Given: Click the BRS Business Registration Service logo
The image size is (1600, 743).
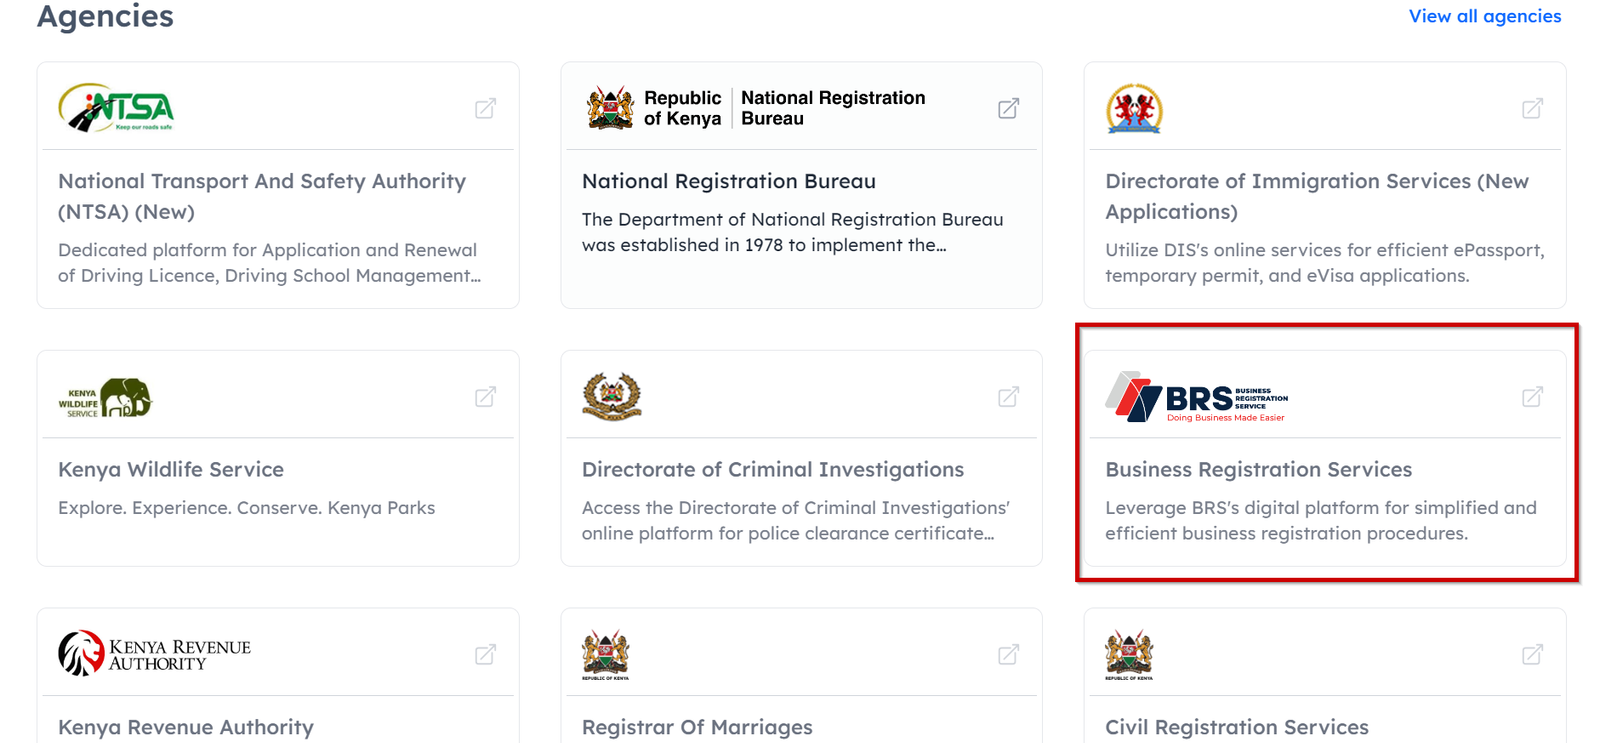Looking at the screenshot, I should point(1197,397).
